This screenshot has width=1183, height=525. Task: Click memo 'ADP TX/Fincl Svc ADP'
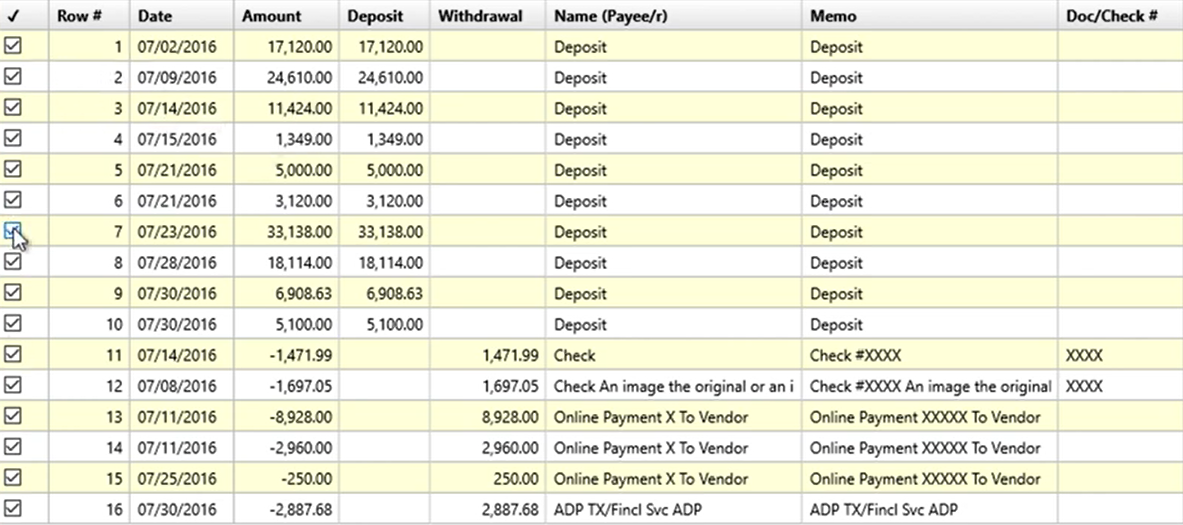(x=930, y=510)
